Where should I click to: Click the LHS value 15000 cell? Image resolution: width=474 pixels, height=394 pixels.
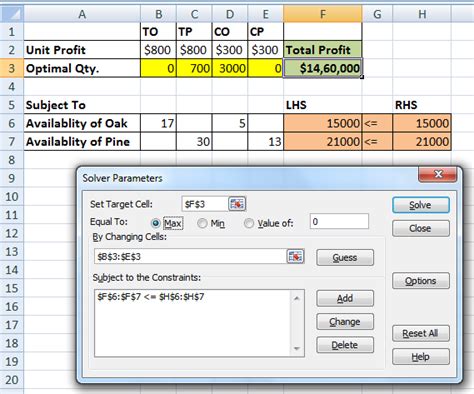click(x=323, y=123)
